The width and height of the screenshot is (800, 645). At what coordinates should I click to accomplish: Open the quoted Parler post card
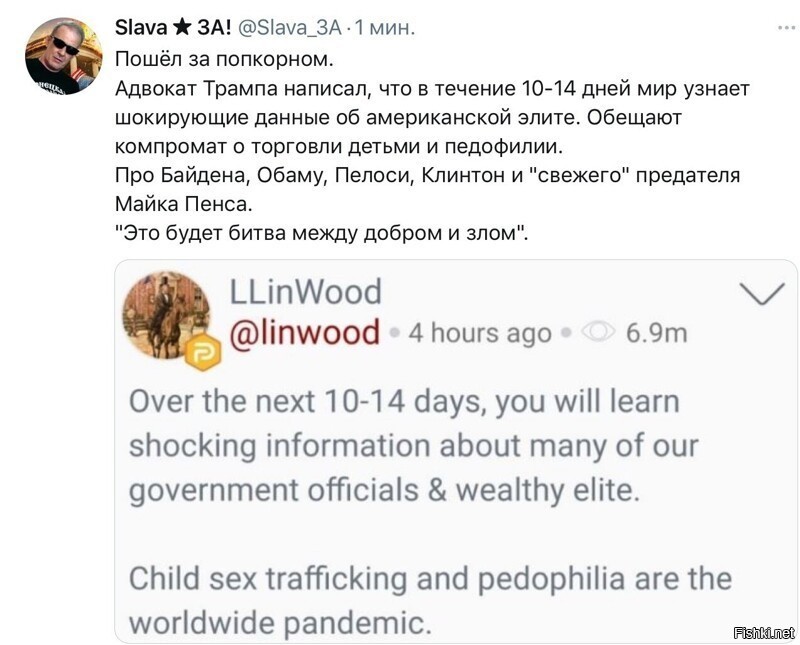coord(456,451)
